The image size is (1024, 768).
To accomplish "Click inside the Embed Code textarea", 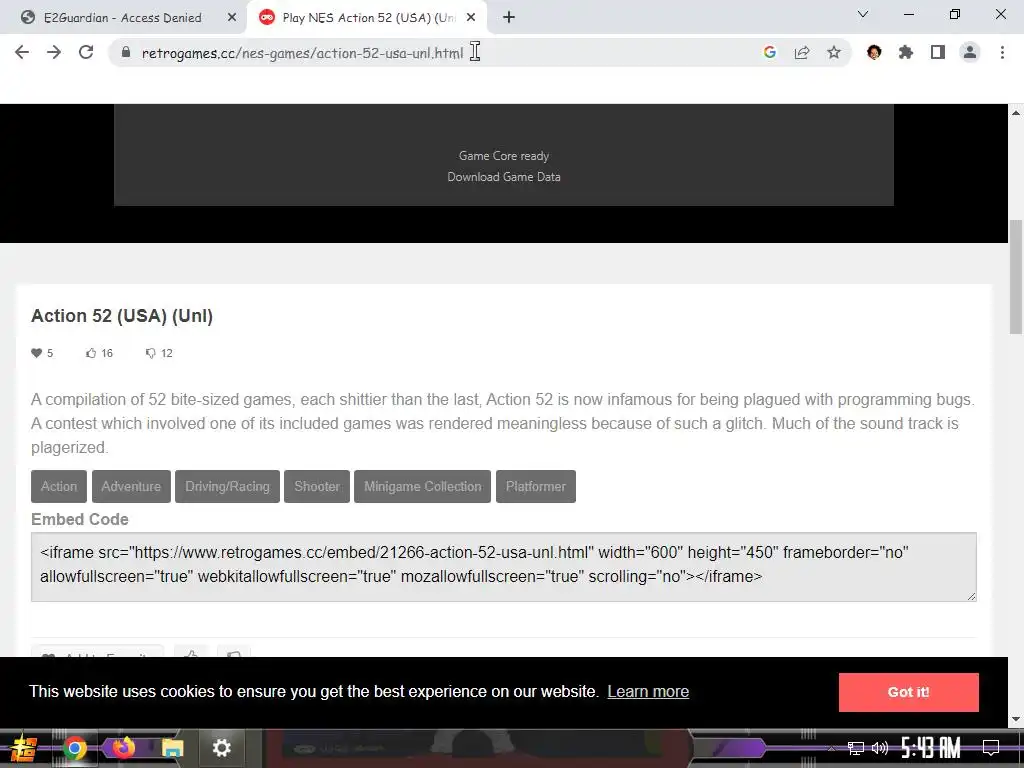I will [504, 567].
